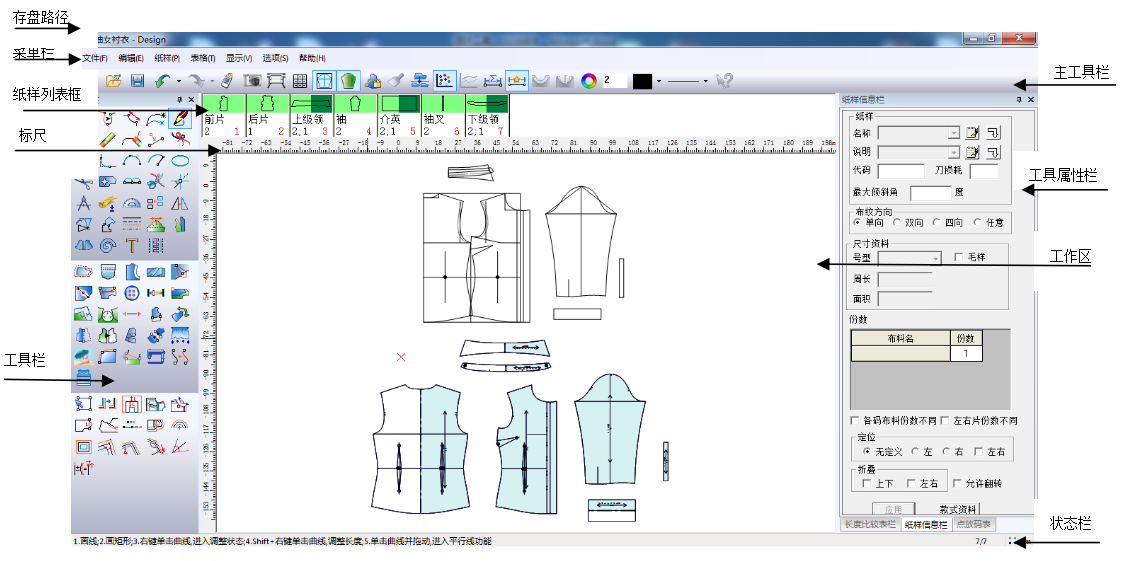Open the 纸样 menu
The image size is (1123, 561).
167,58
